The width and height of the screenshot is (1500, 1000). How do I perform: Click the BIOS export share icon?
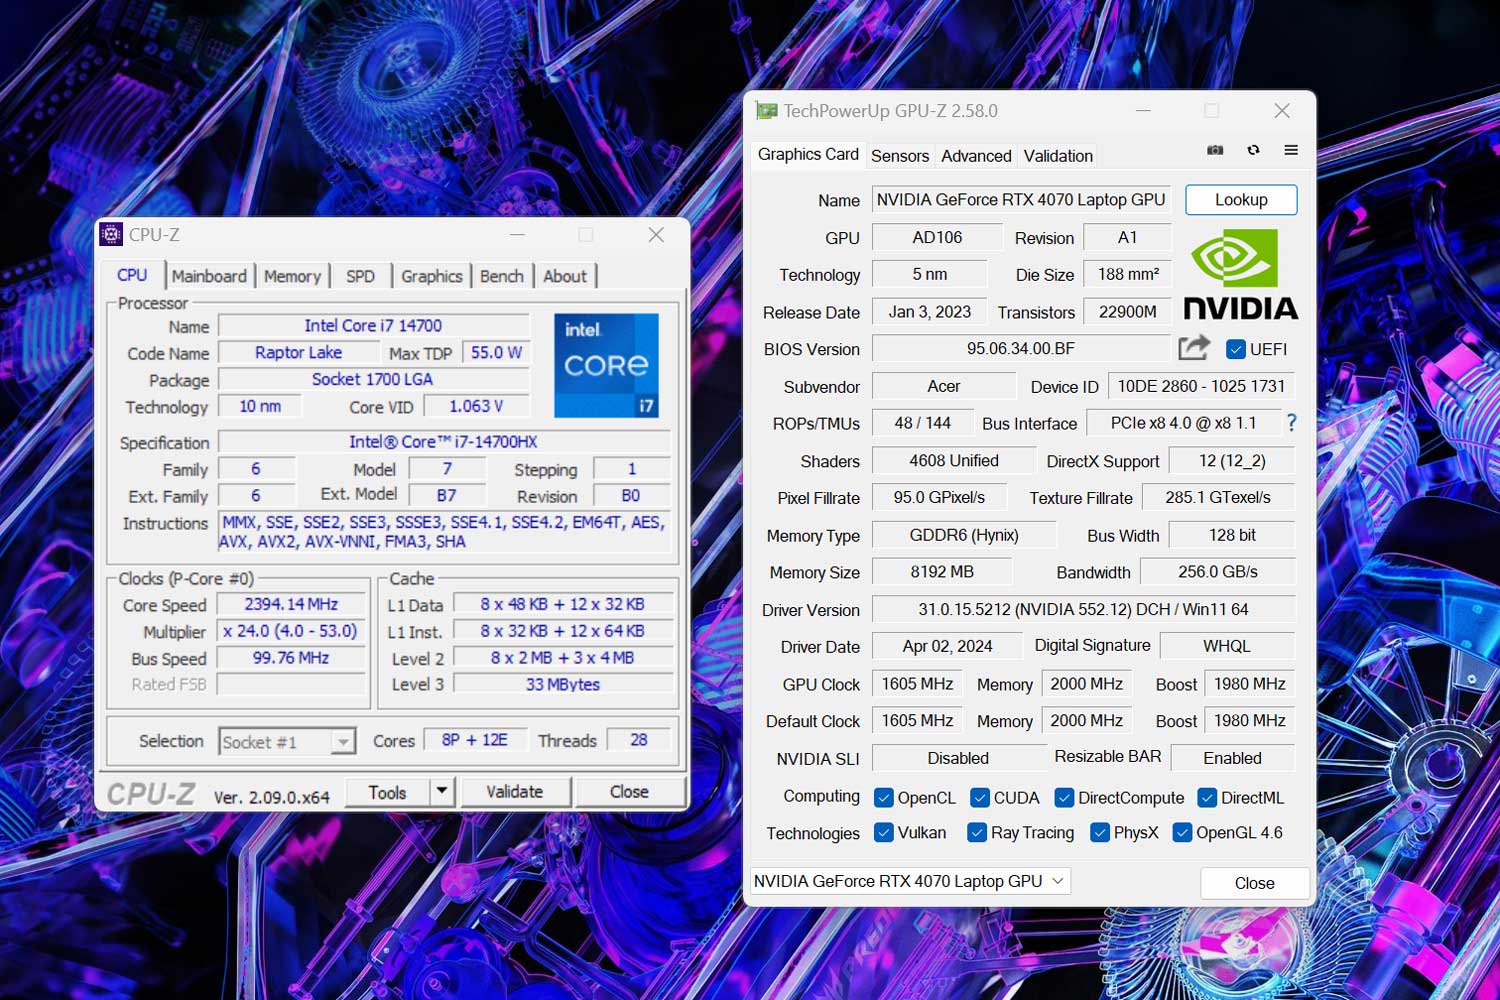click(x=1194, y=348)
